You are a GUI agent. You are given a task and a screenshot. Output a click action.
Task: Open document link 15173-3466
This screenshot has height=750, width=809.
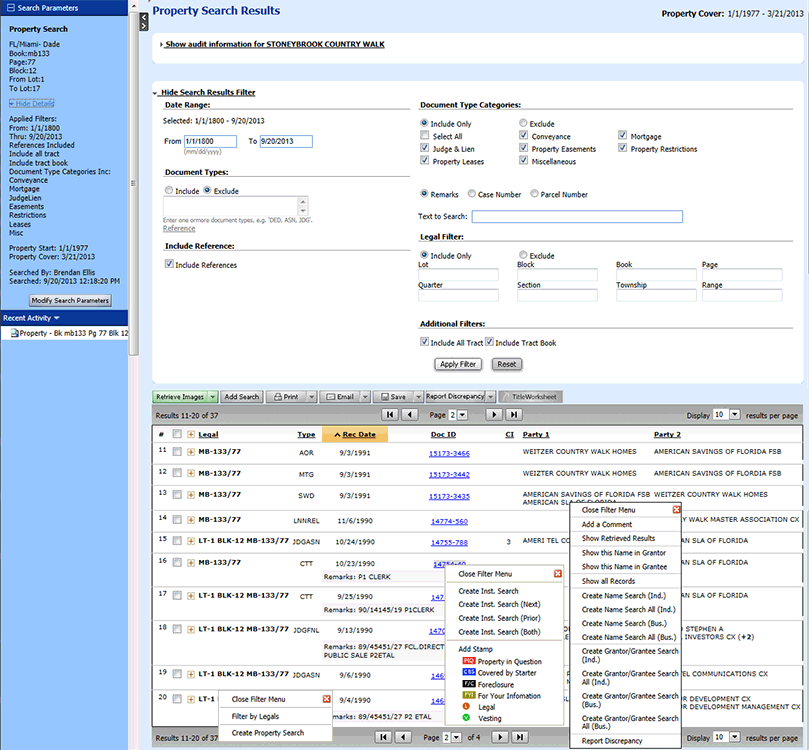click(449, 453)
